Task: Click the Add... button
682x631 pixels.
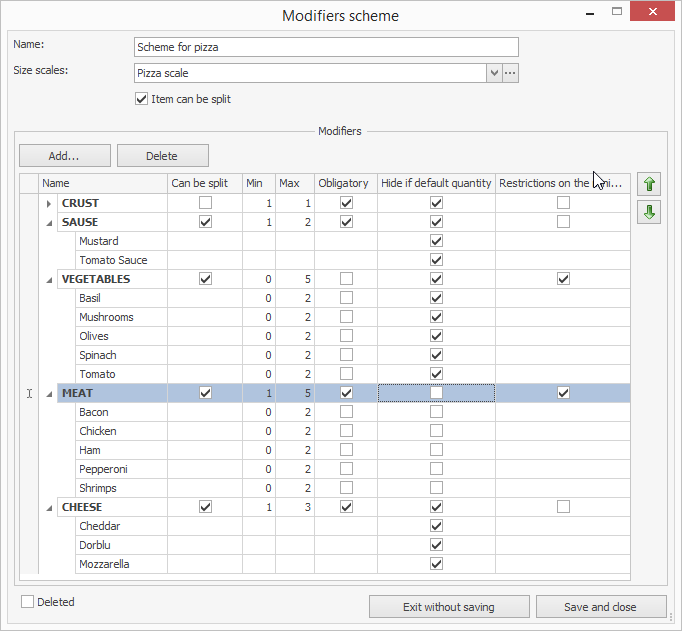Action: coord(64,156)
